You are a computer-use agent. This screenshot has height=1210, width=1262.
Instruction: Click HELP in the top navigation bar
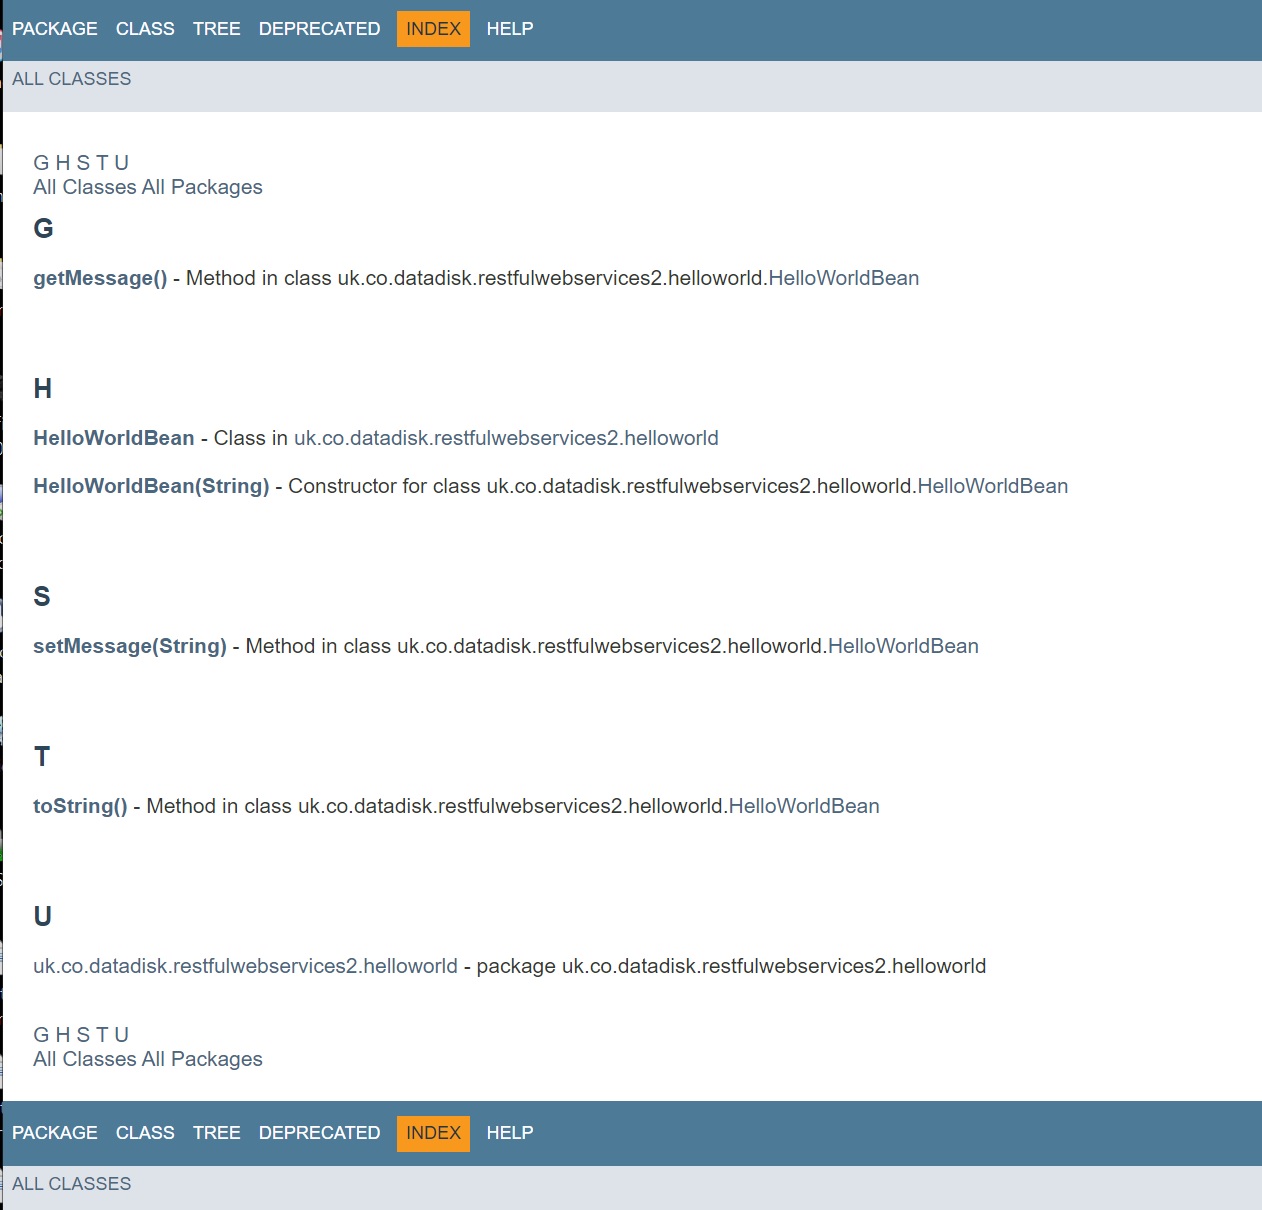509,29
